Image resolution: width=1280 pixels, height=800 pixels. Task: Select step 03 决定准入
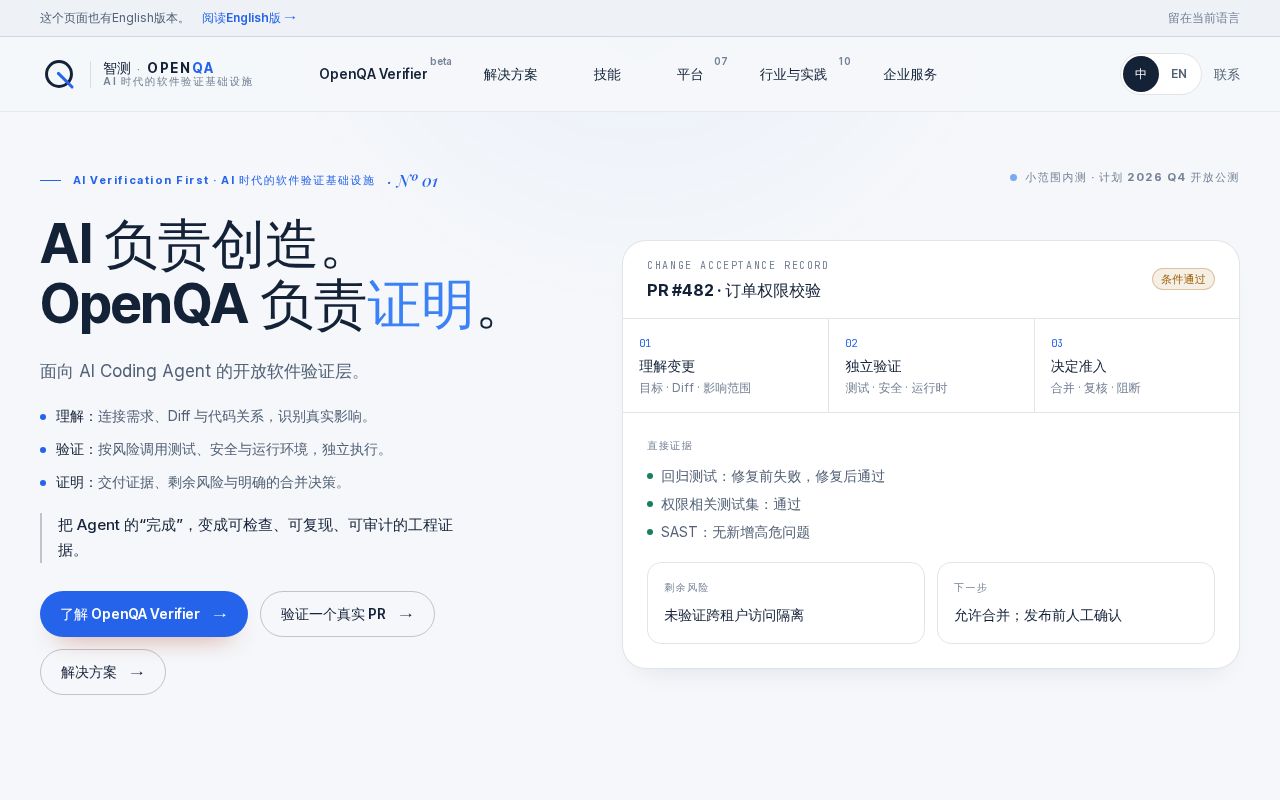[x=1137, y=366]
